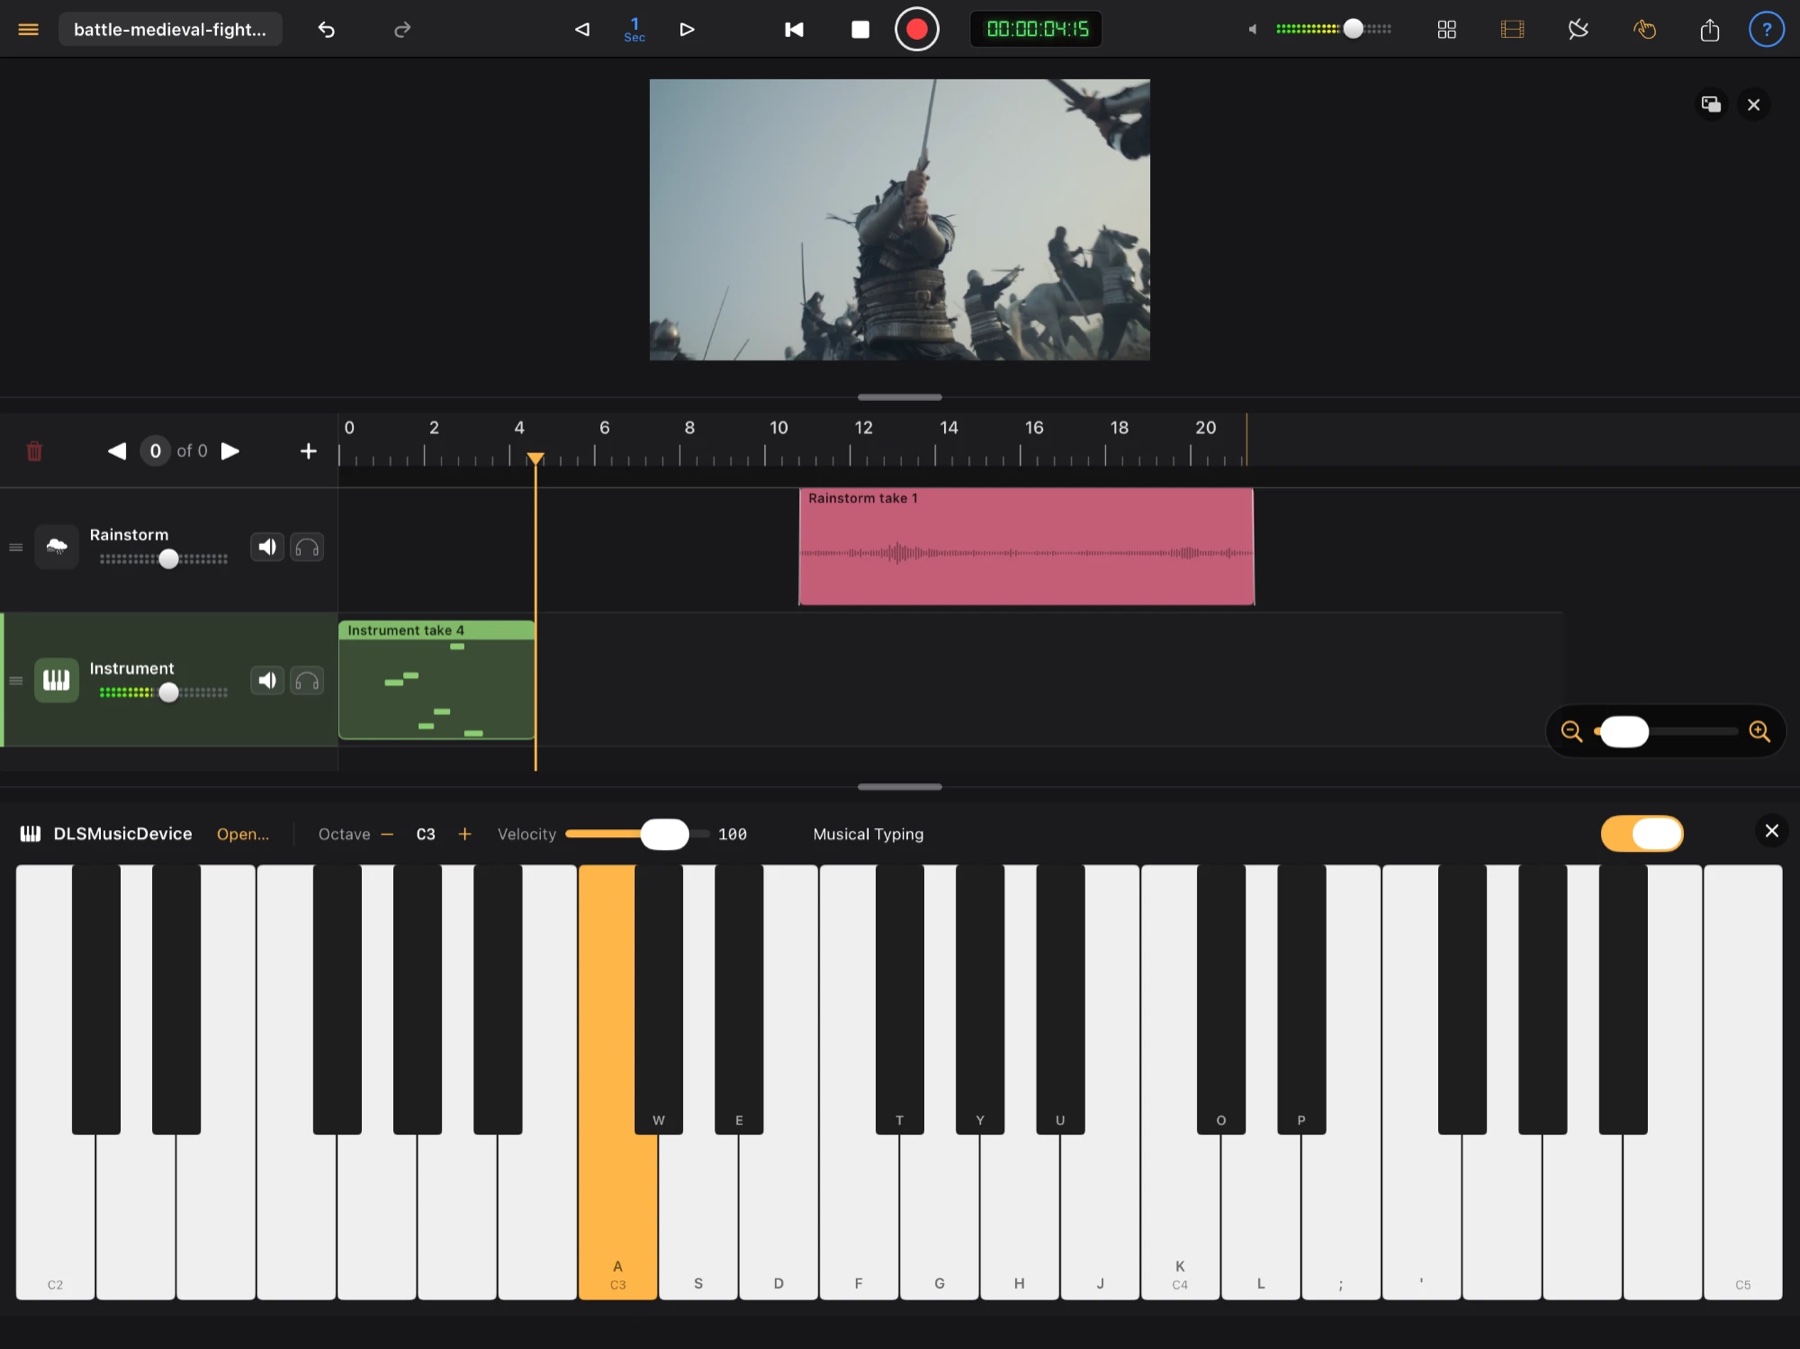Mute the Rainstorm track
Screen dimensions: 1800x1349
267,547
